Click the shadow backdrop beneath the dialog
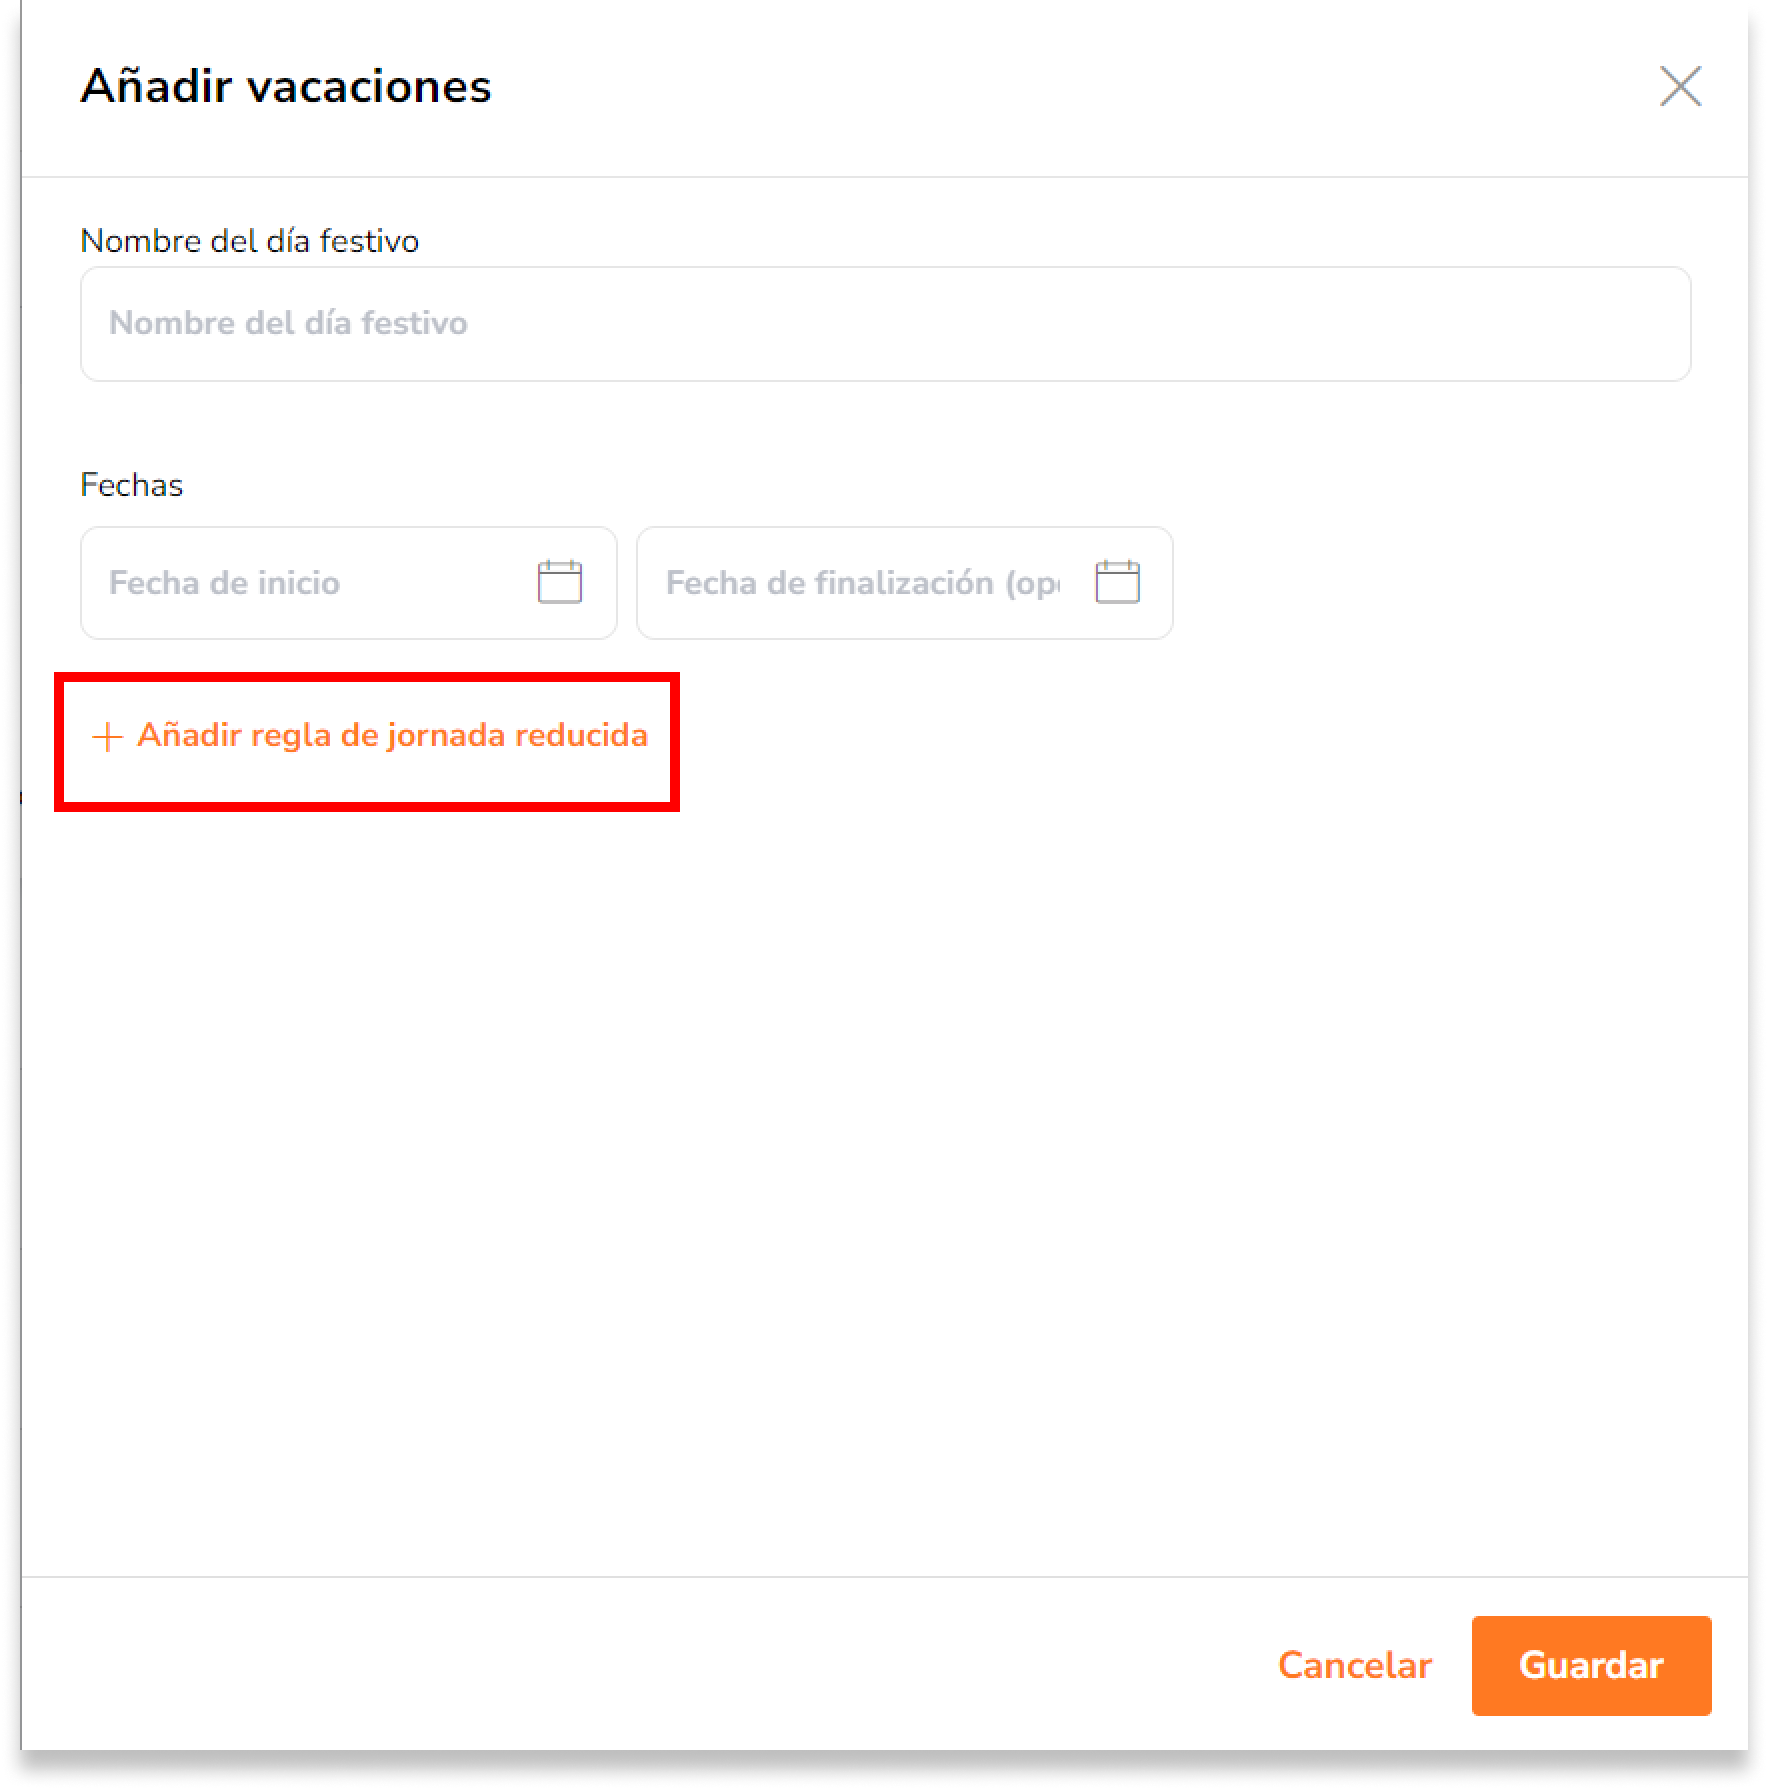The height and width of the screenshot is (1790, 1768). 885,1770
